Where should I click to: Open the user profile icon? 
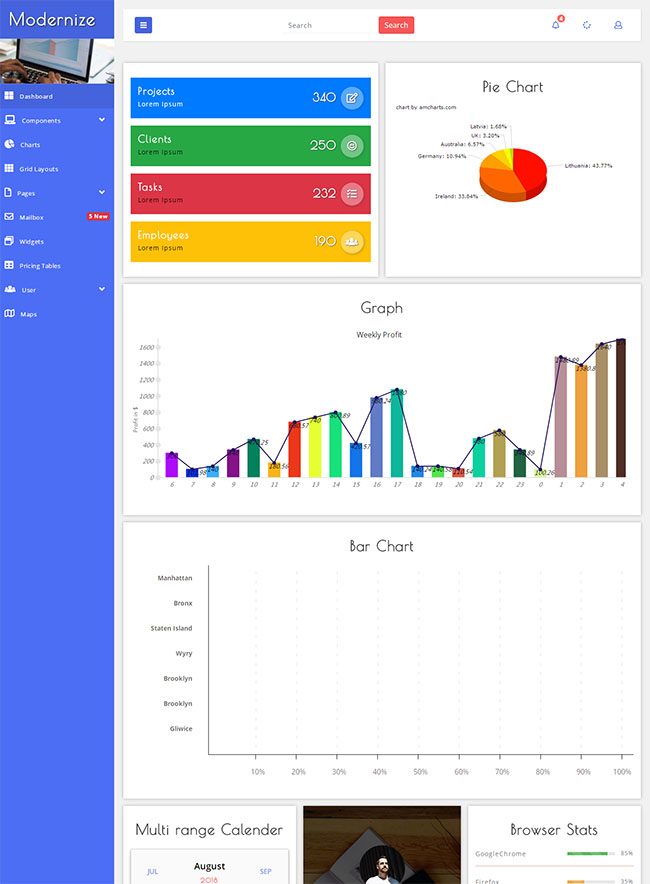tap(618, 25)
